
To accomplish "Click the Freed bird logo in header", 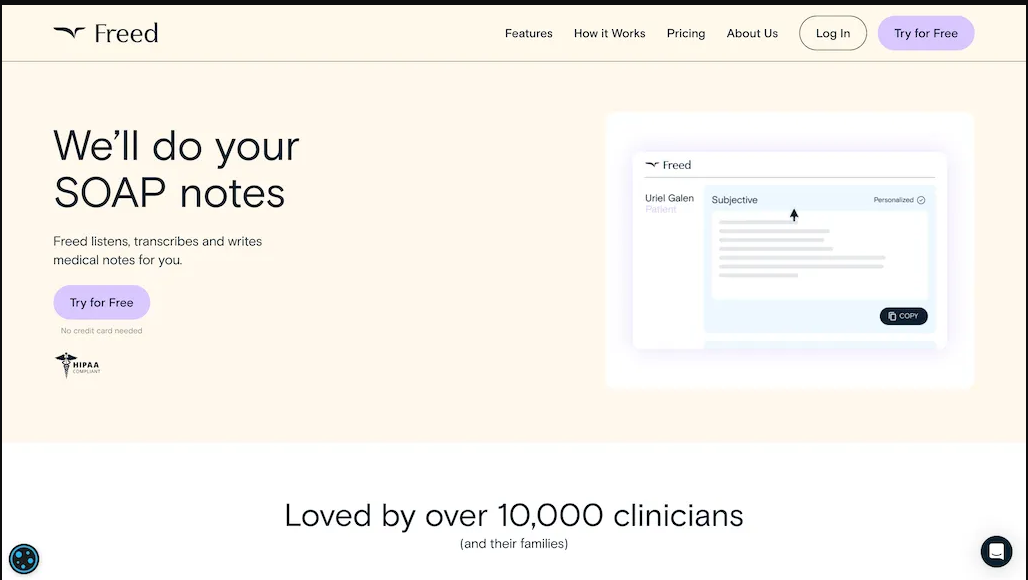I will (x=69, y=33).
